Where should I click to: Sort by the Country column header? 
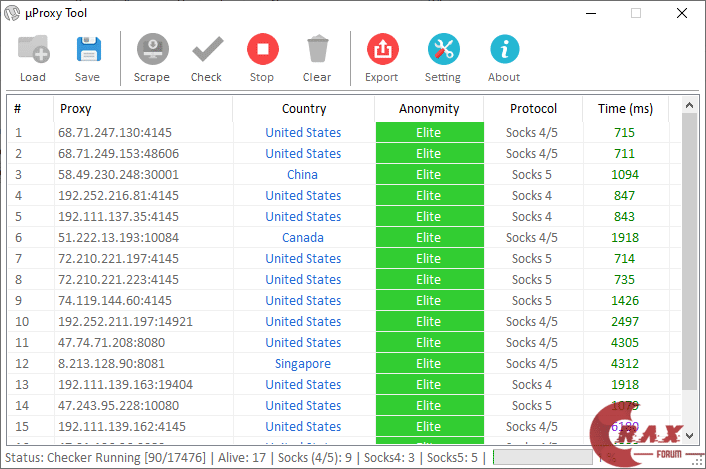coord(303,109)
